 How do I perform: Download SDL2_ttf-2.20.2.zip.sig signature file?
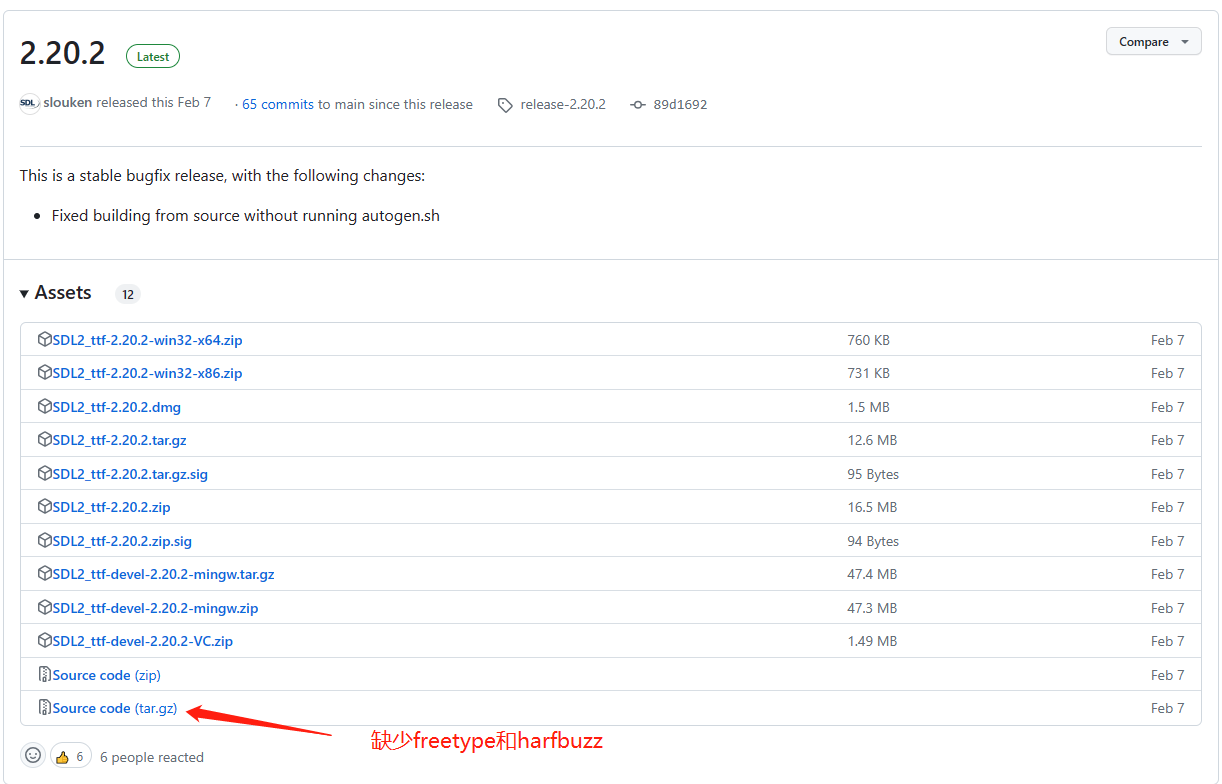(122, 541)
